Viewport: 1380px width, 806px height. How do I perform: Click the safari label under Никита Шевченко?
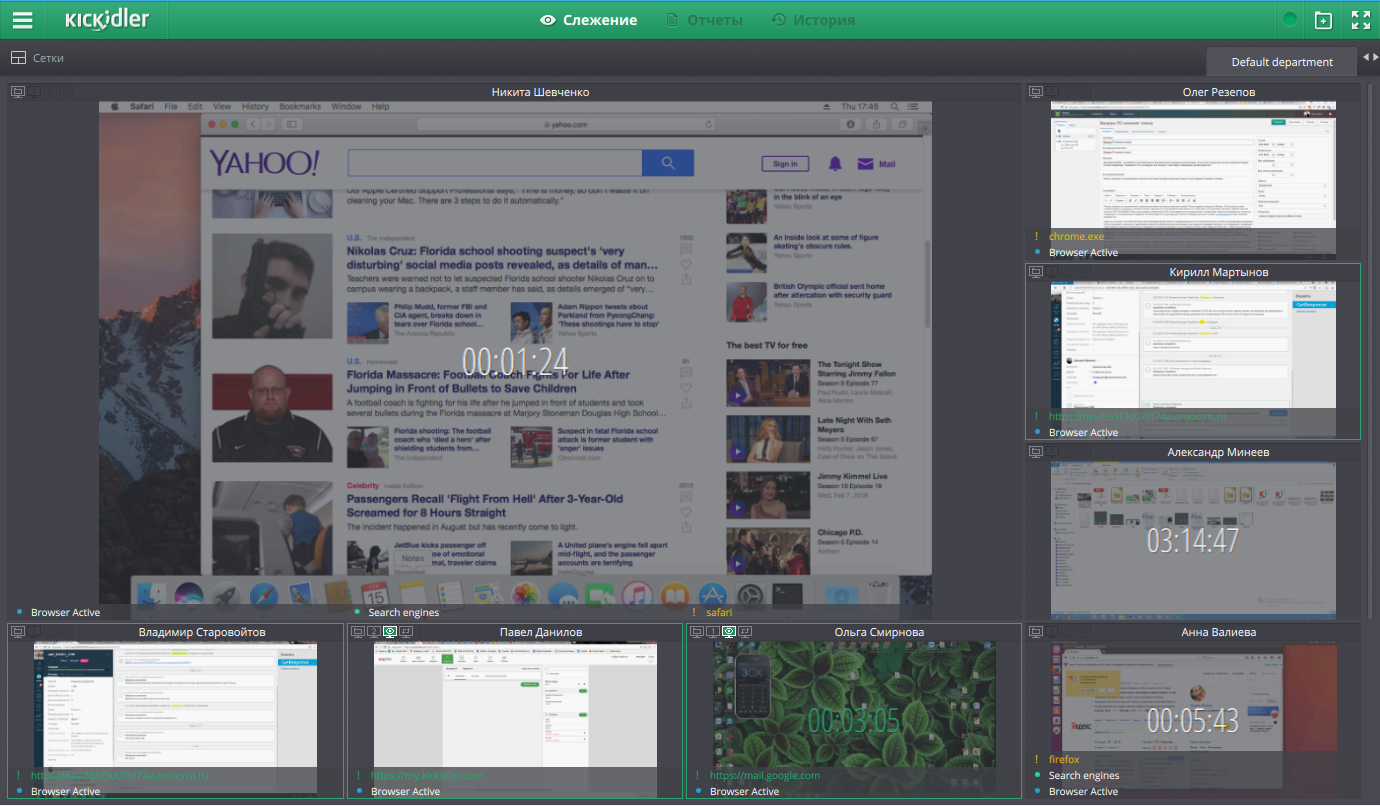(719, 612)
